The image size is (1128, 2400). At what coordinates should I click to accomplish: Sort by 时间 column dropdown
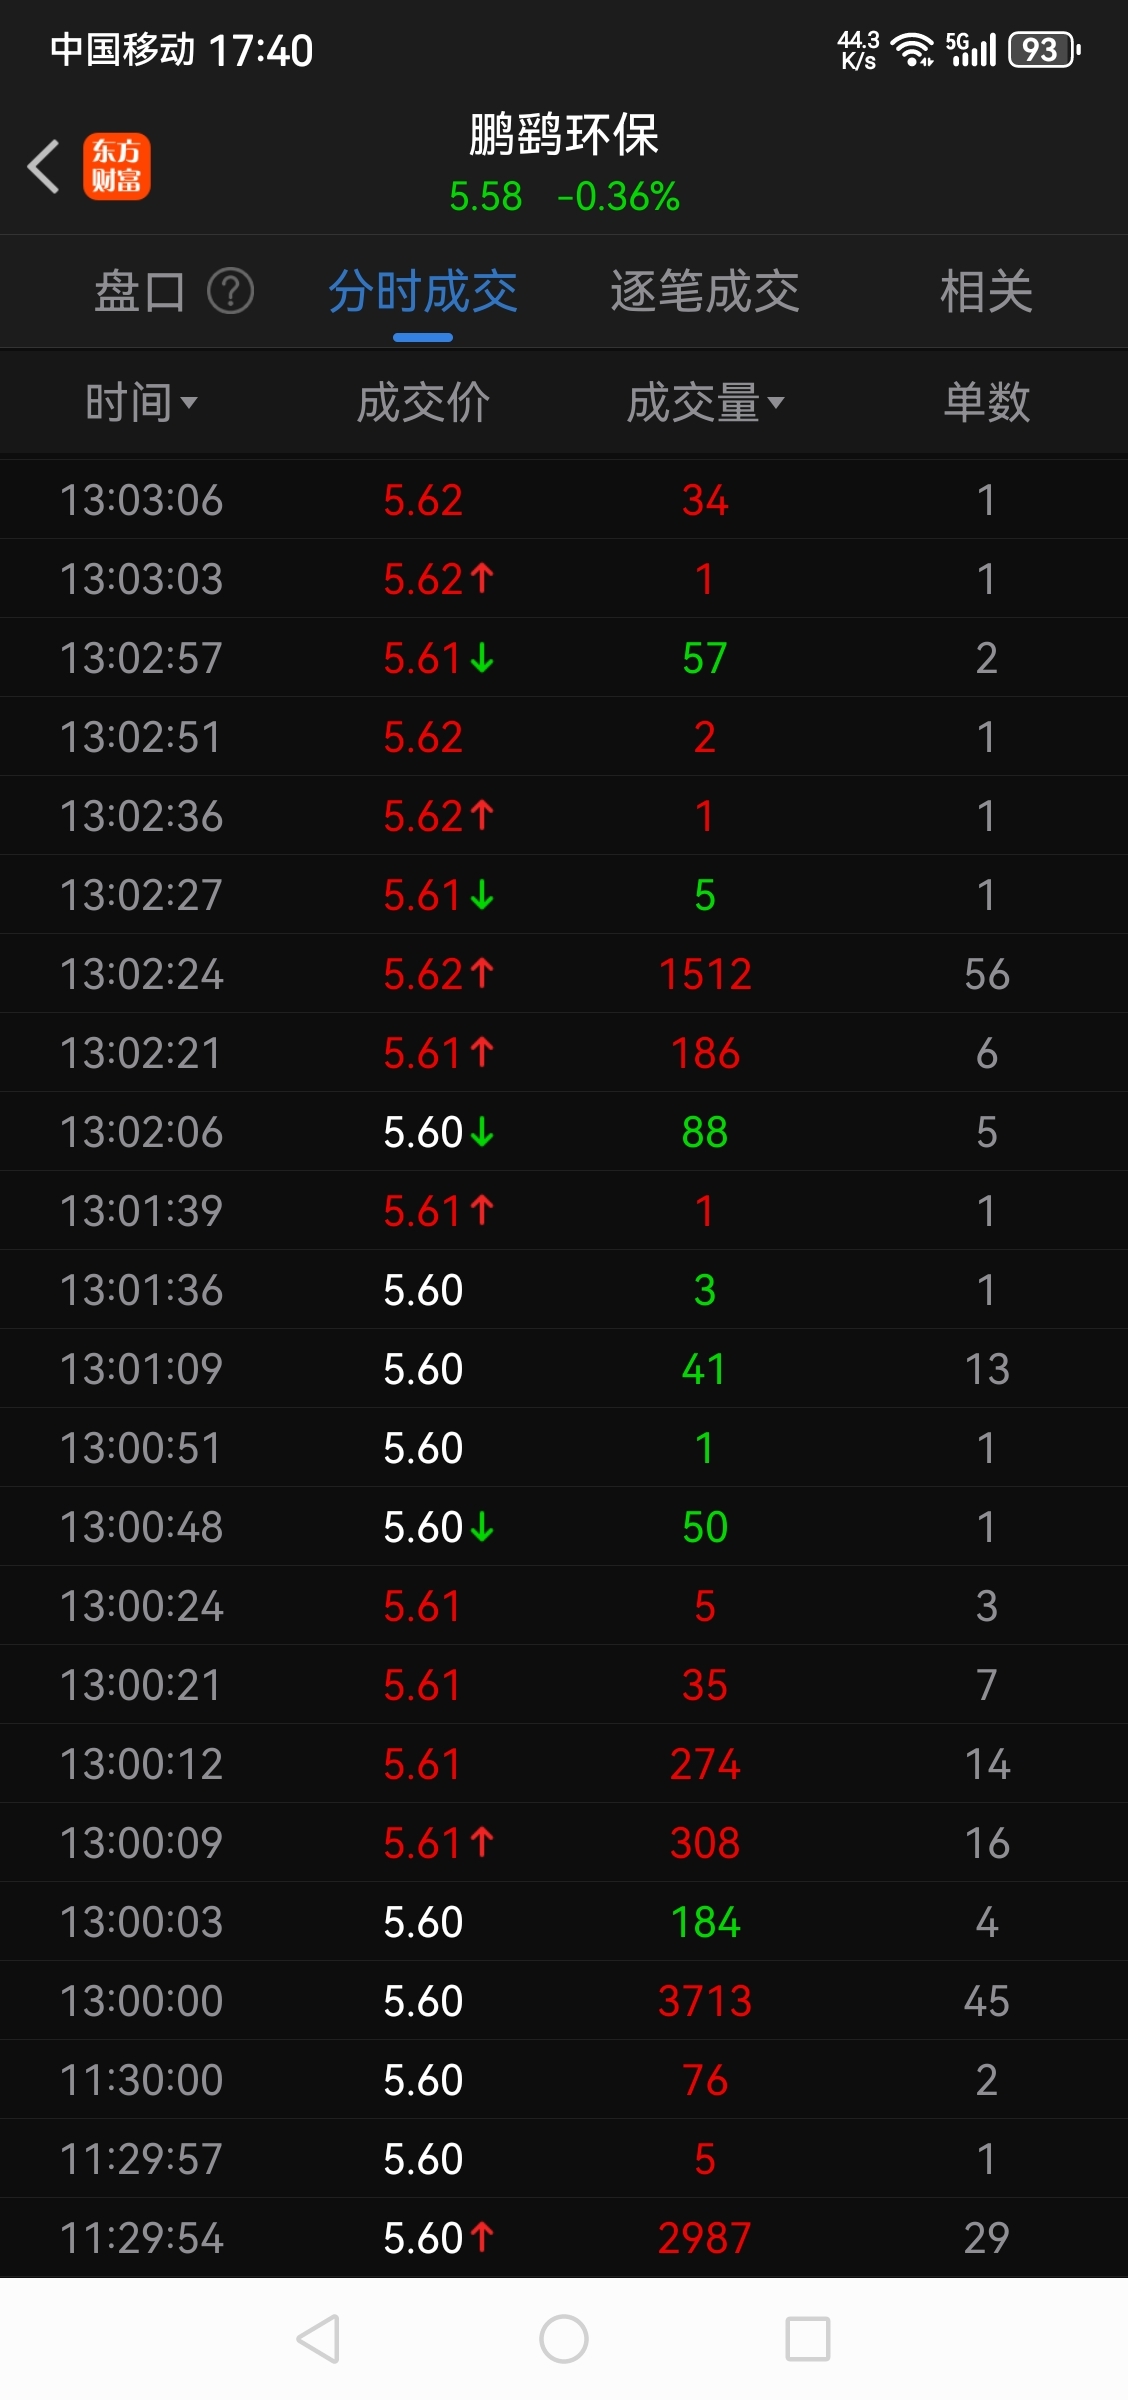[x=141, y=402]
